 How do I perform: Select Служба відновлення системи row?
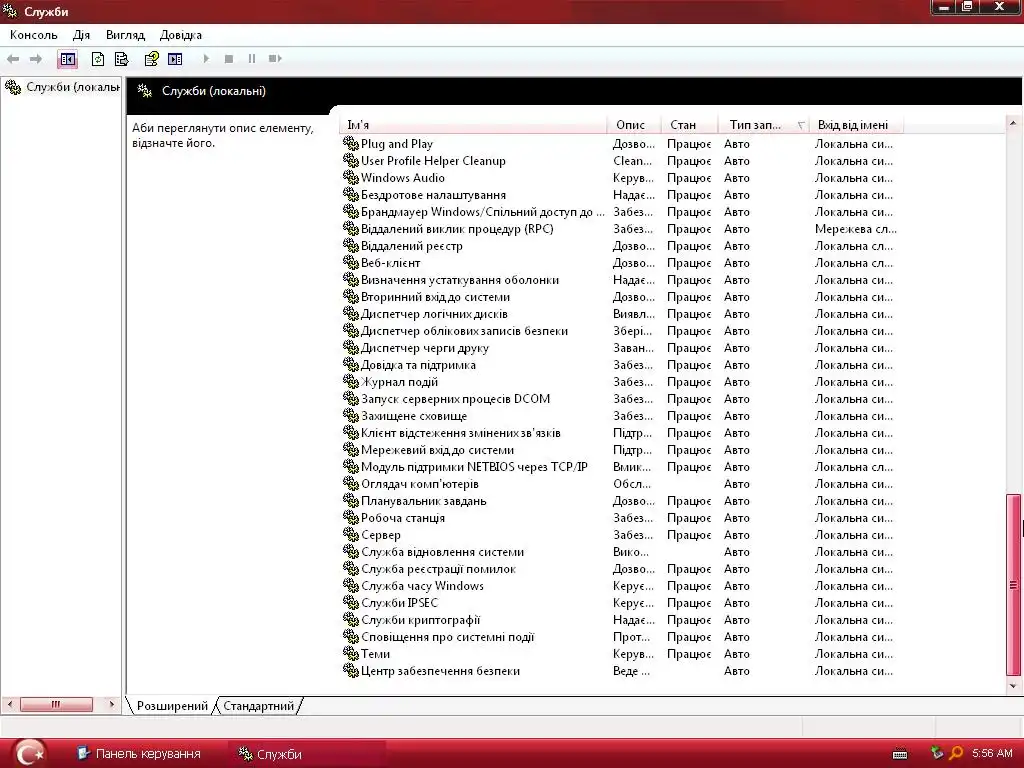pyautogui.click(x=622, y=552)
